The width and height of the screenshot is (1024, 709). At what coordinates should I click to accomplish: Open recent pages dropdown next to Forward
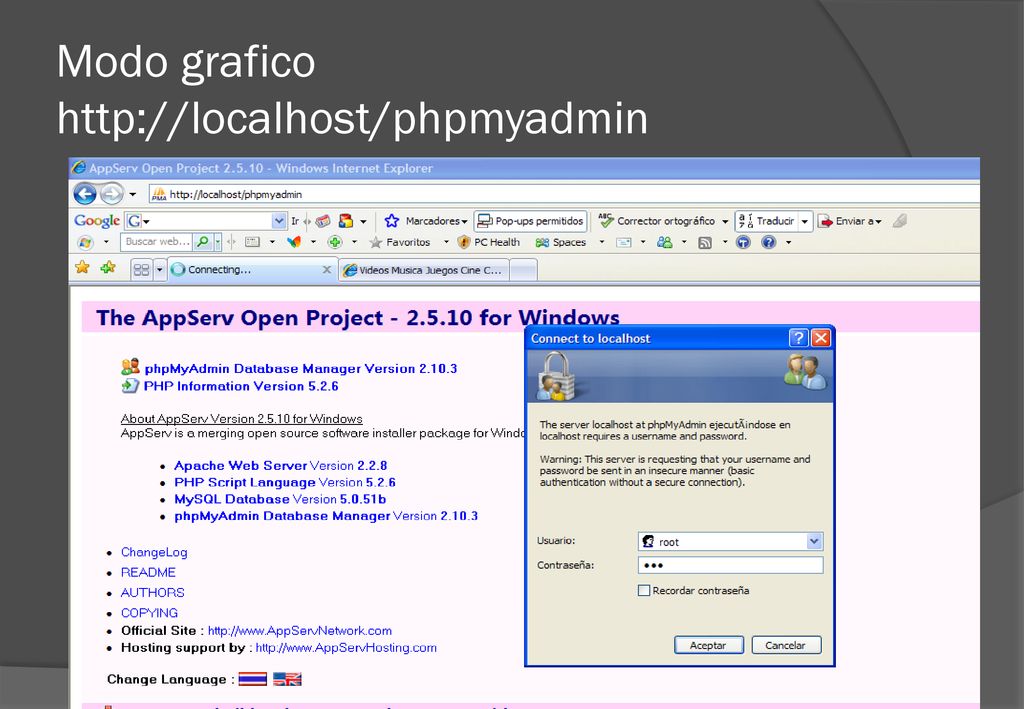click(133, 195)
